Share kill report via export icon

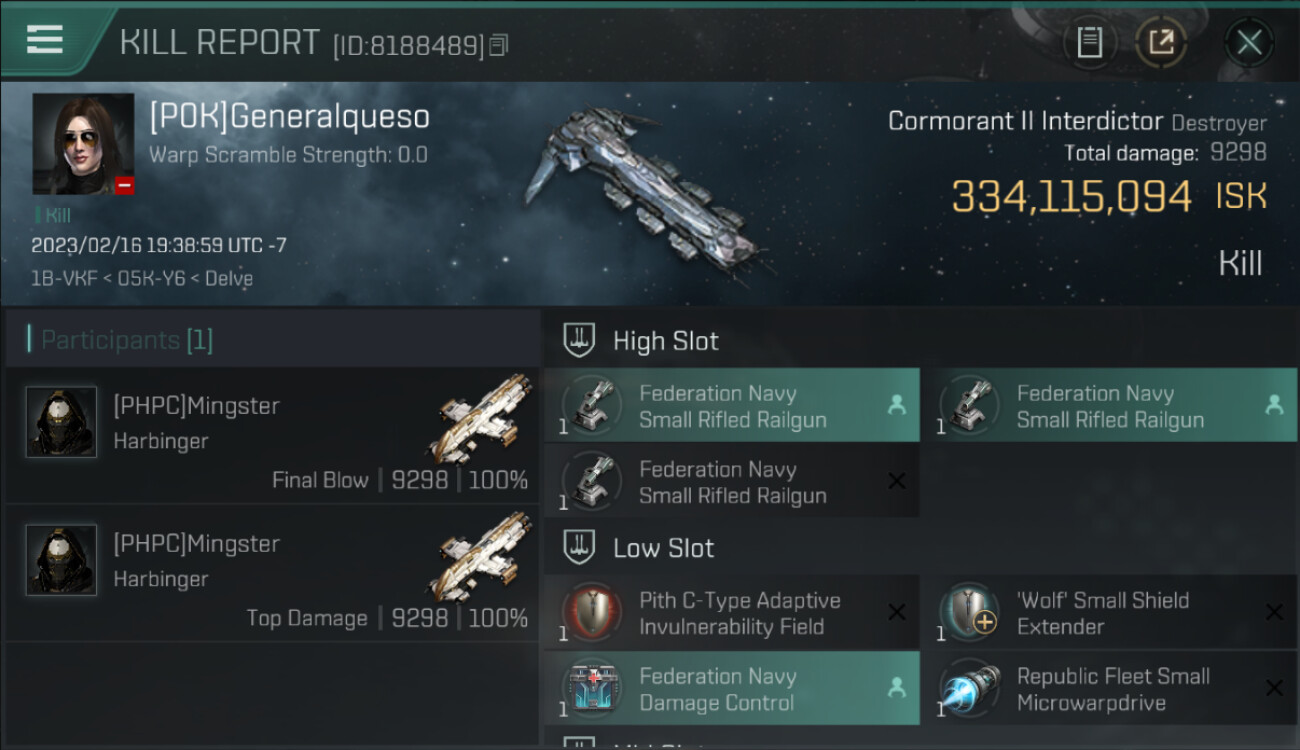1161,42
